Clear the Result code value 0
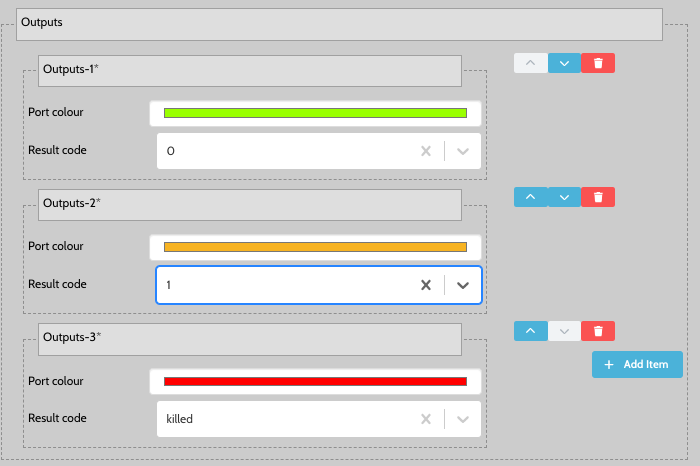 point(425,151)
